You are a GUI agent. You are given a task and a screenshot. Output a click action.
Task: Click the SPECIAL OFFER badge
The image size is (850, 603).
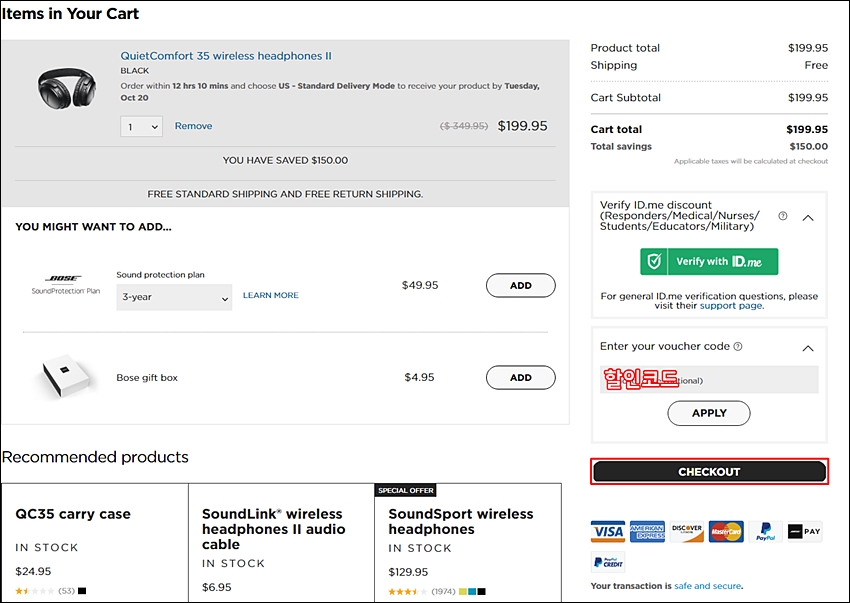point(405,490)
